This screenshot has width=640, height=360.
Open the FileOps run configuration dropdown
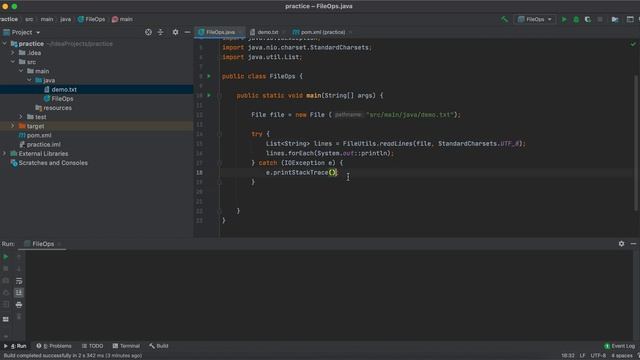pos(535,19)
